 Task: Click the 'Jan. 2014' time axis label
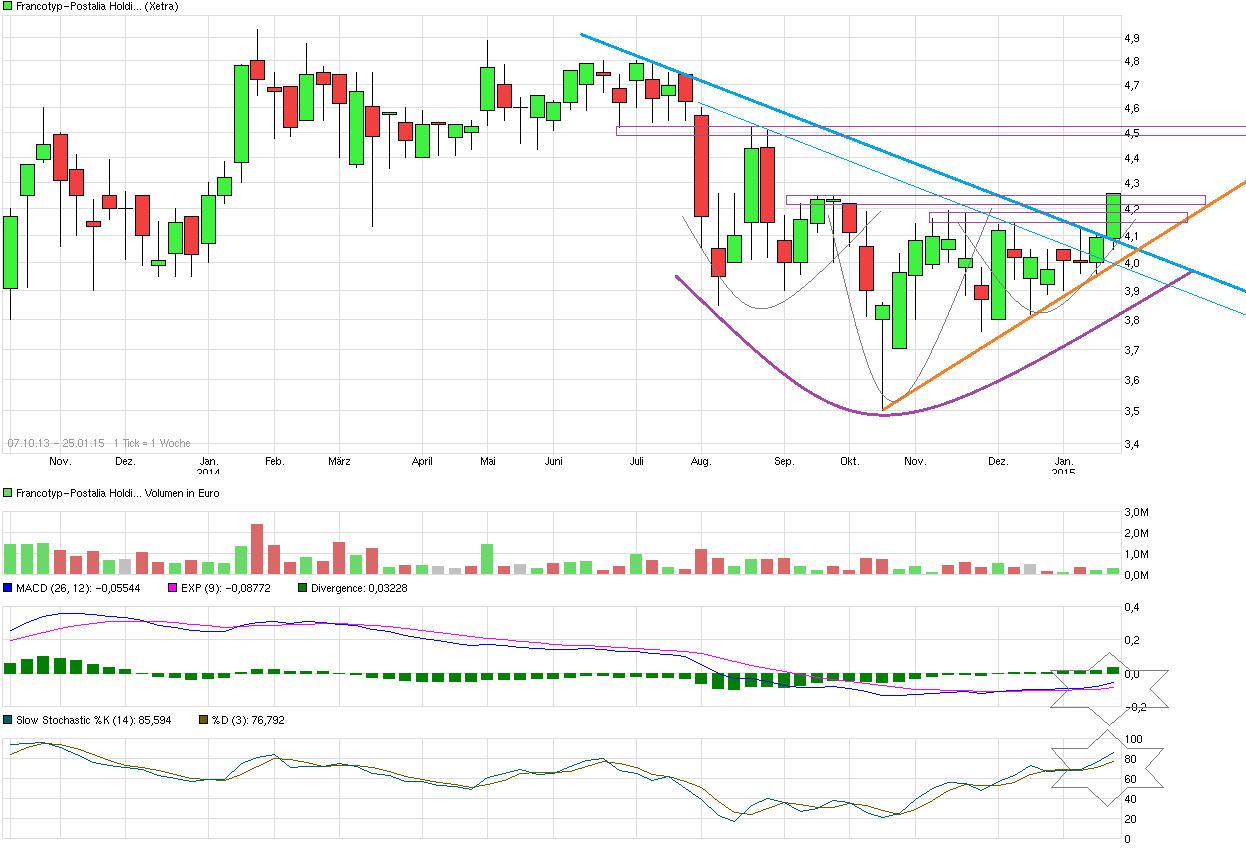(x=208, y=467)
